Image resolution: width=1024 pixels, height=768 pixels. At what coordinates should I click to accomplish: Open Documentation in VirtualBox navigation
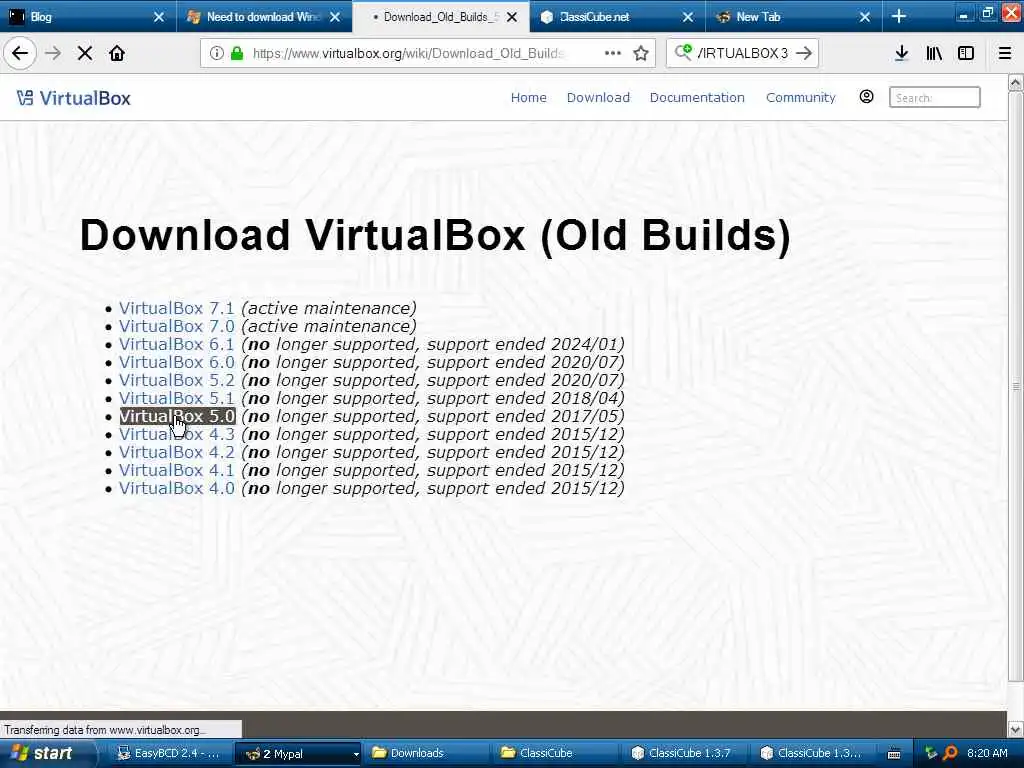[x=697, y=97]
